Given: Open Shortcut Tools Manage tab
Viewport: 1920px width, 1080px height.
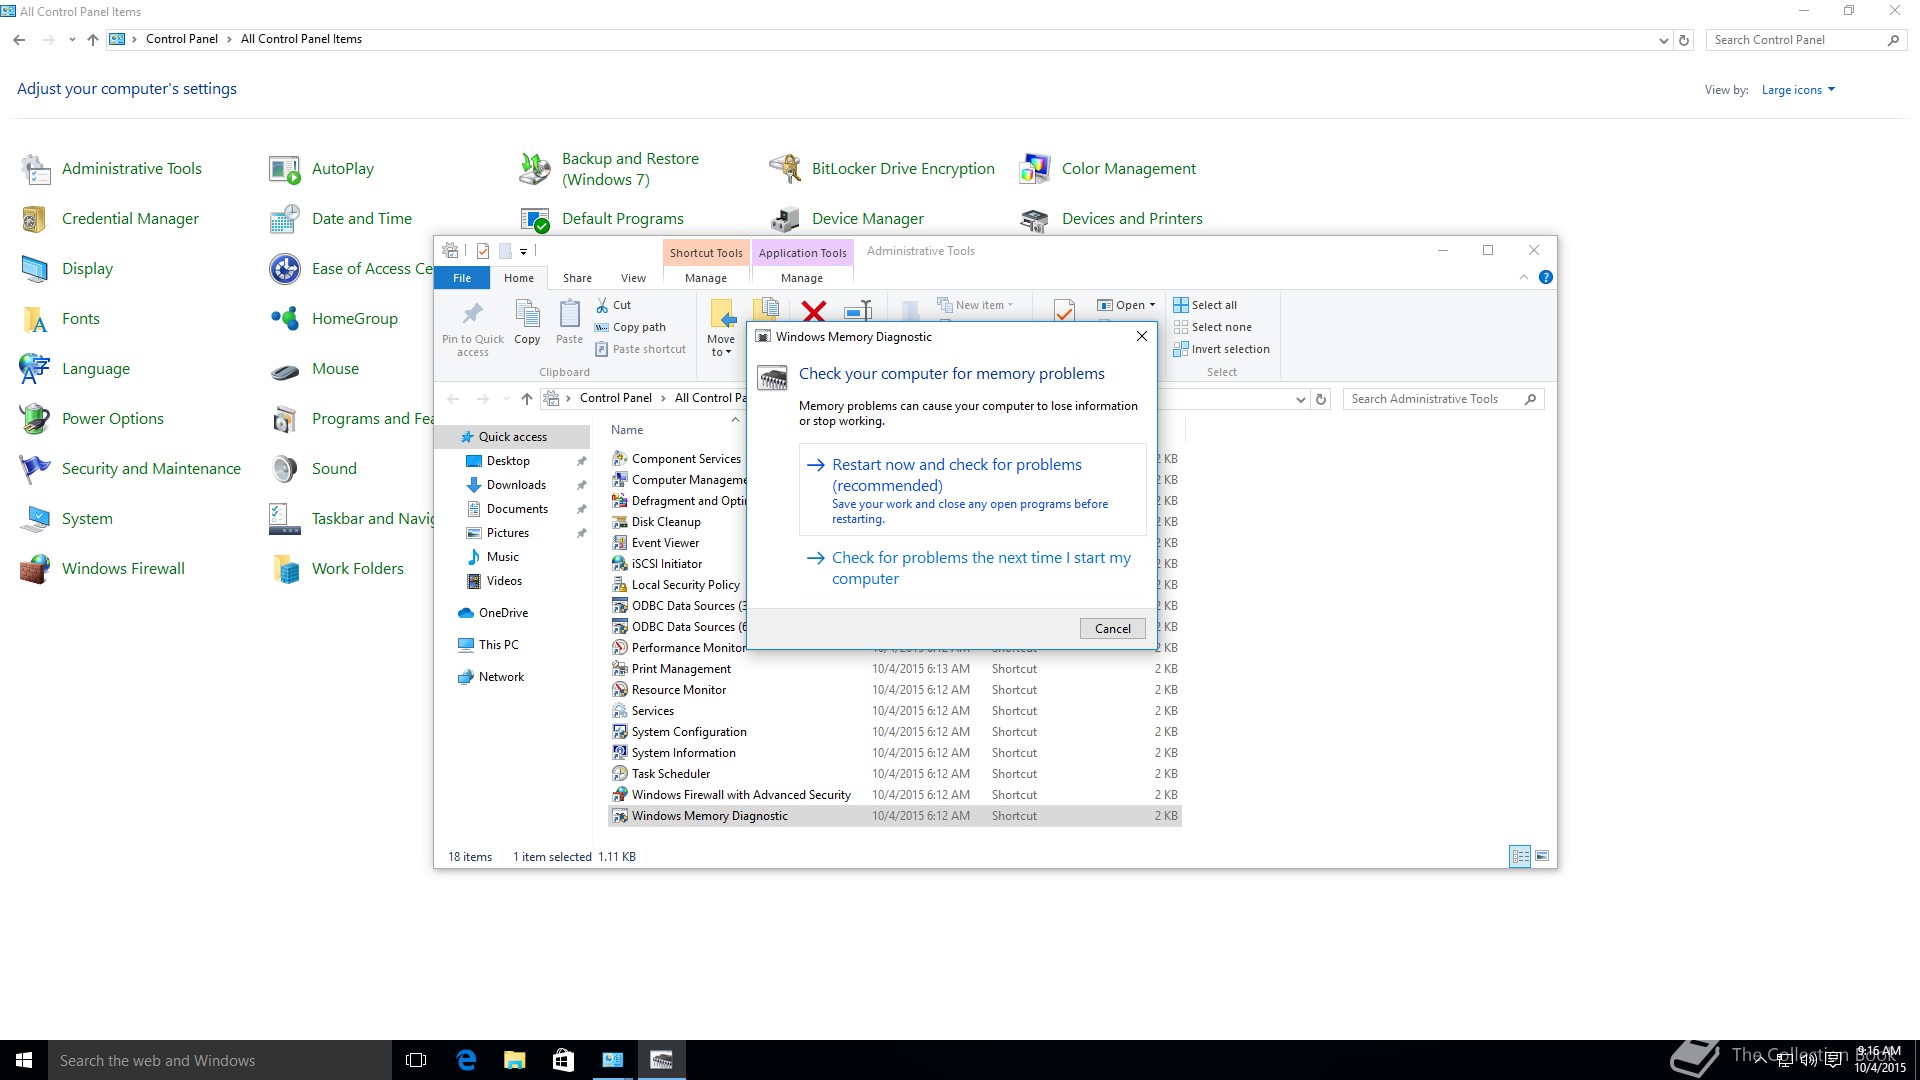Looking at the screenshot, I should click(x=706, y=278).
